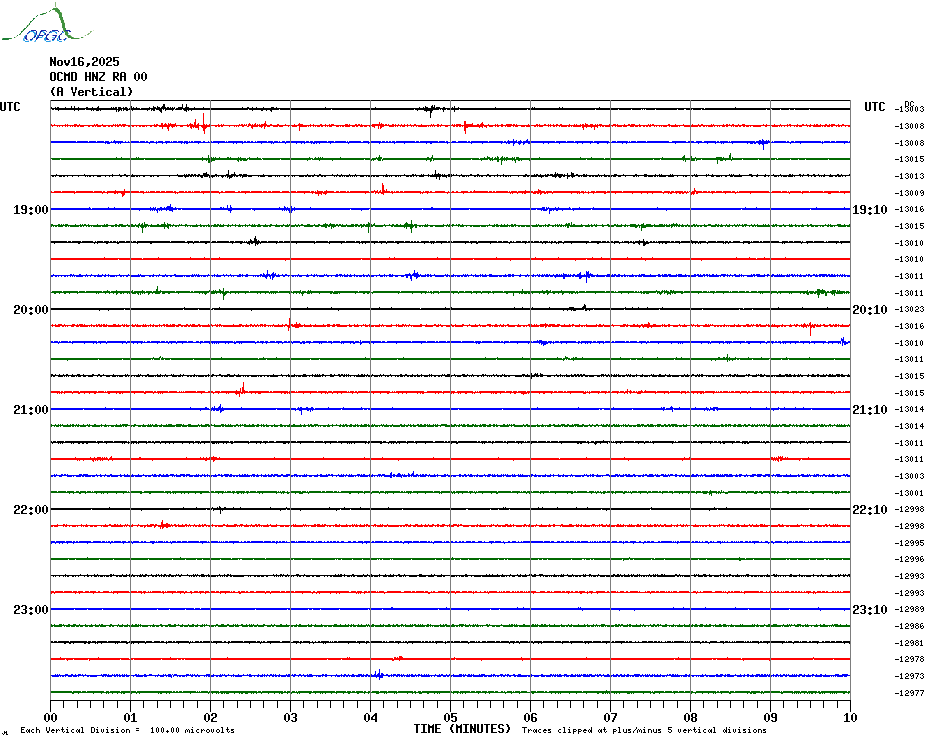Click the 19:10 time label on right
This screenshot has width=930, height=744.
(x=869, y=210)
